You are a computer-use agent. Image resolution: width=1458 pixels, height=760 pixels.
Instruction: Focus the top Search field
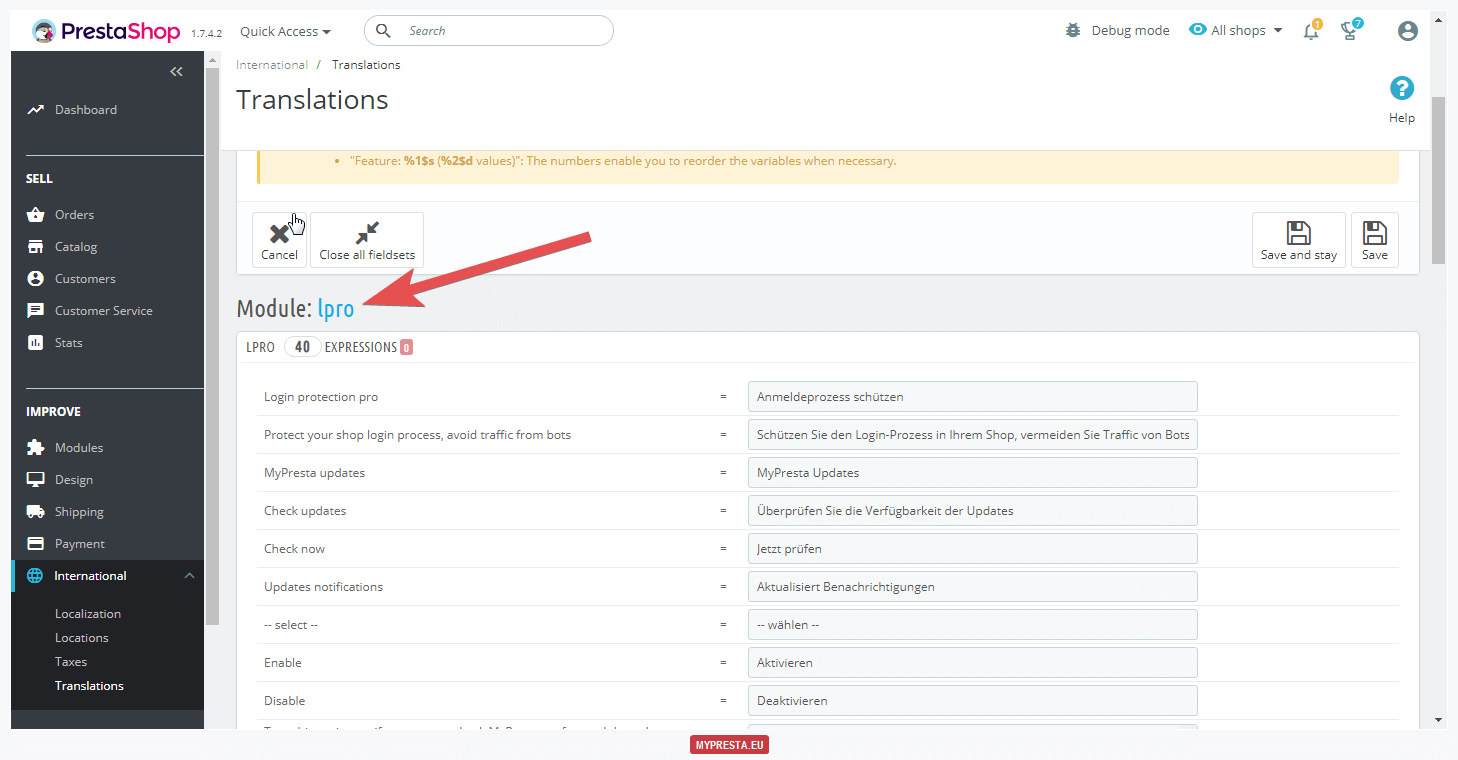pyautogui.click(x=489, y=31)
